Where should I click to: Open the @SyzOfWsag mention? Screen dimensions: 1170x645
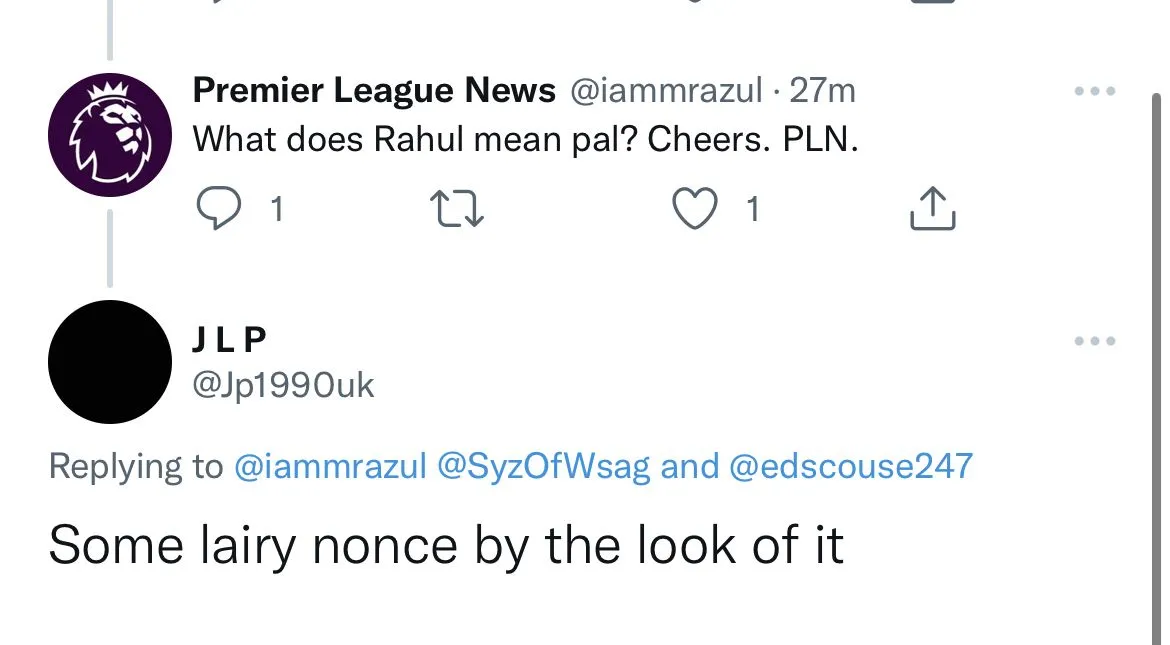(x=544, y=466)
